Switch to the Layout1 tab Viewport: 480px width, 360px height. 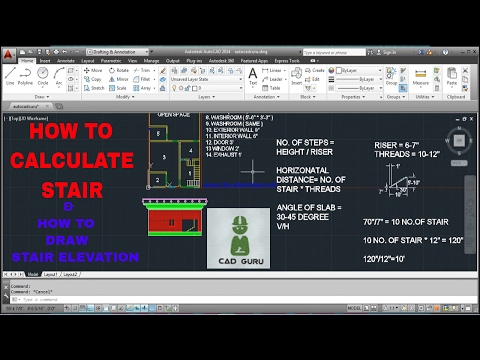51,274
